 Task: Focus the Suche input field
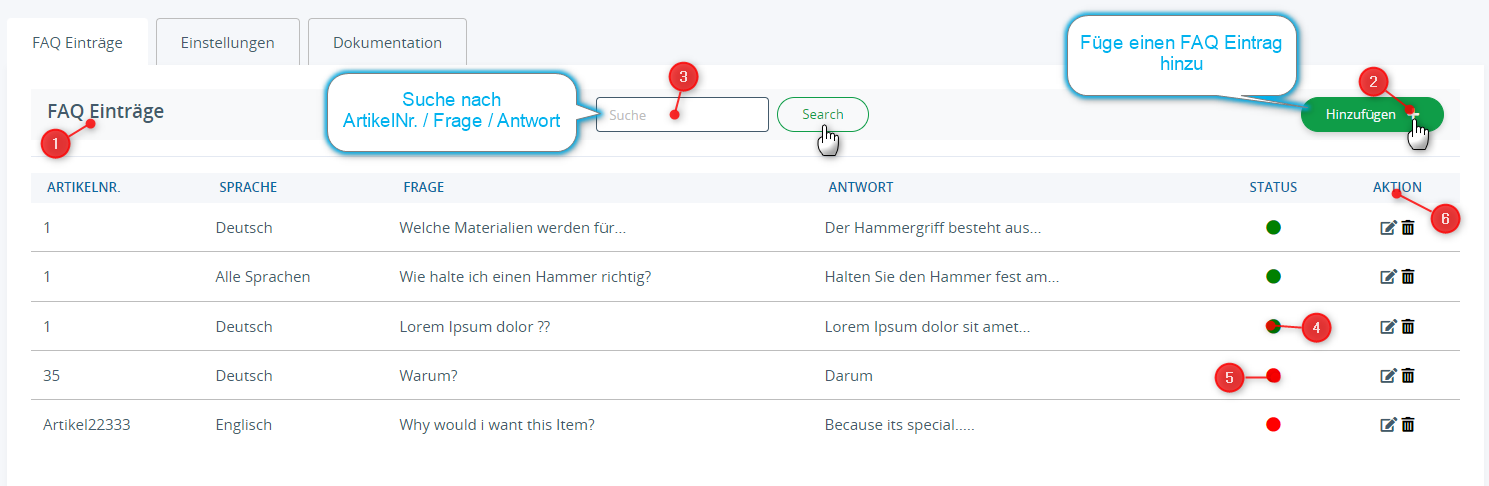(682, 114)
